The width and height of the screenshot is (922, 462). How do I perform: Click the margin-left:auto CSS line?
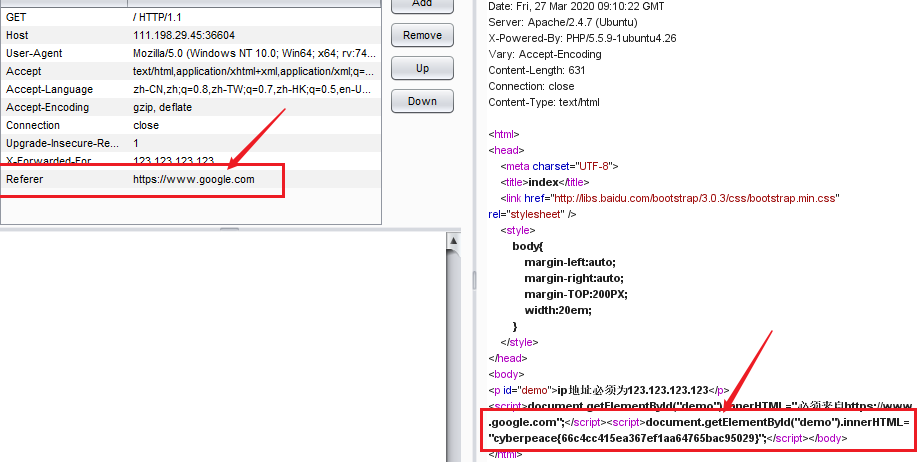click(570, 262)
